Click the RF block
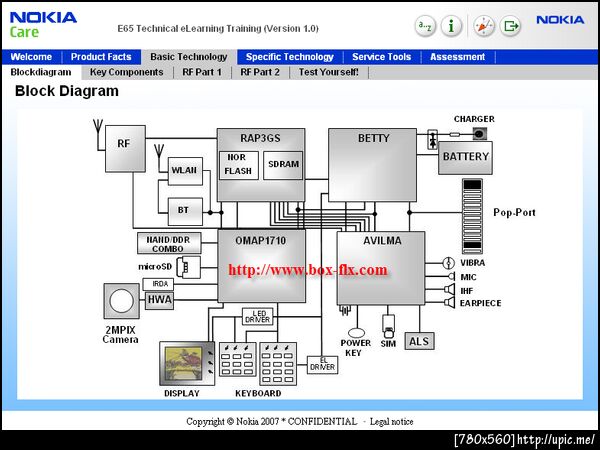Image resolution: width=600 pixels, height=450 pixels. (x=125, y=148)
